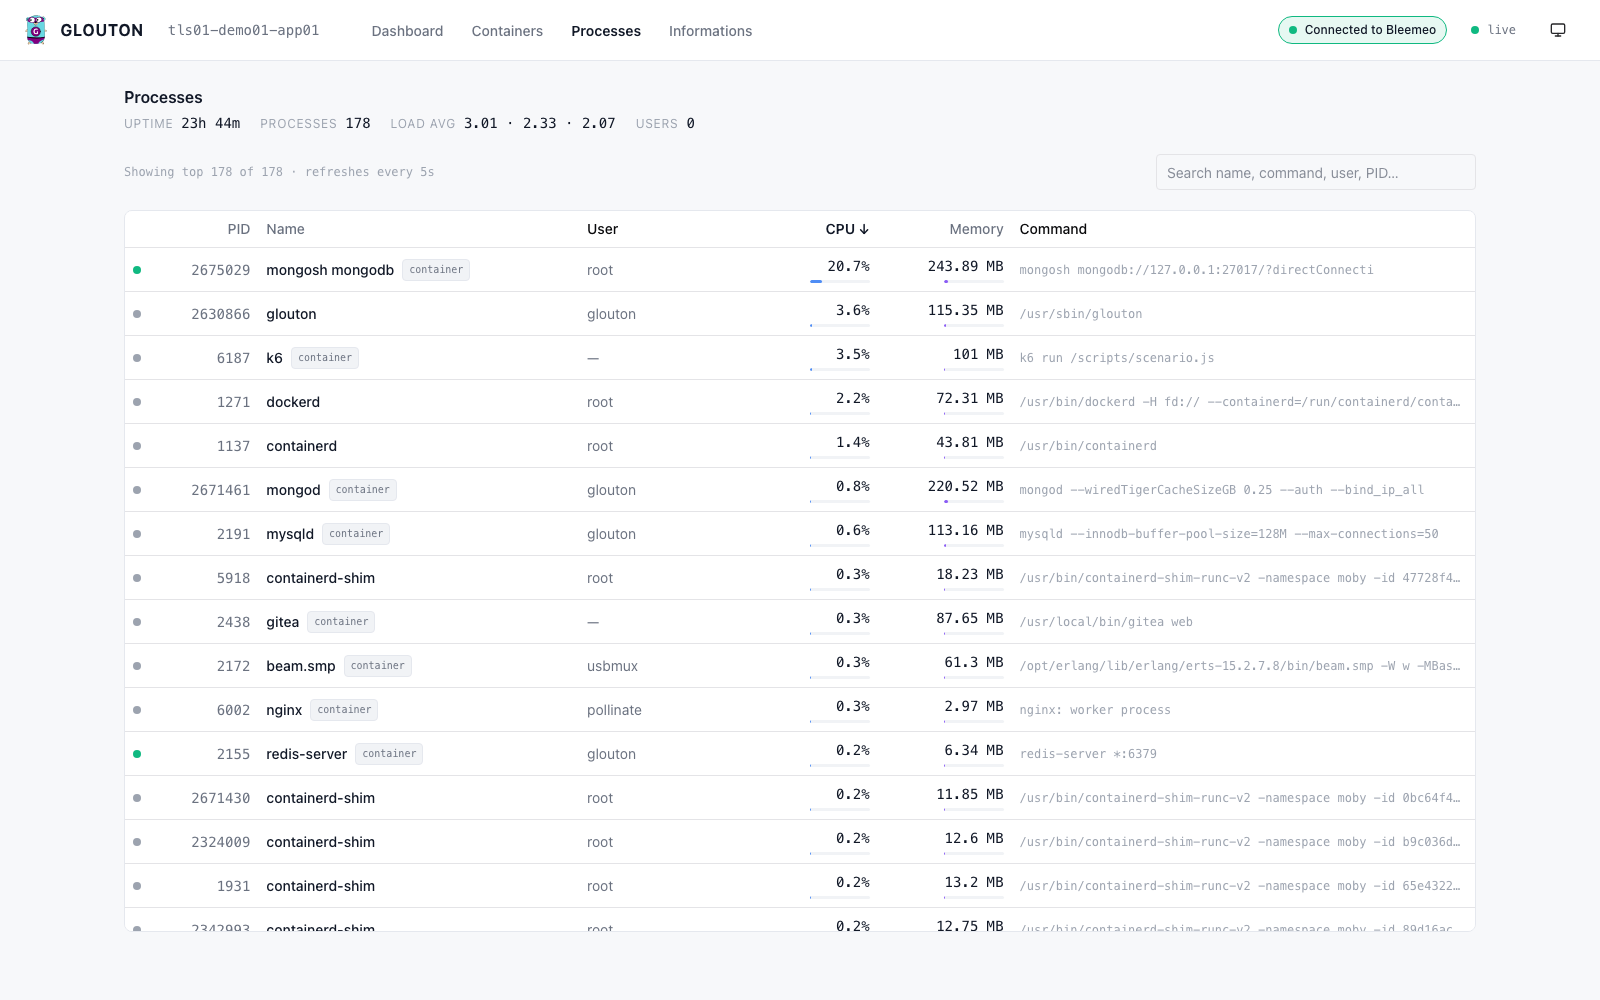Click the CPU sort arrow header
The width and height of the screenshot is (1600, 1000).
click(x=847, y=229)
